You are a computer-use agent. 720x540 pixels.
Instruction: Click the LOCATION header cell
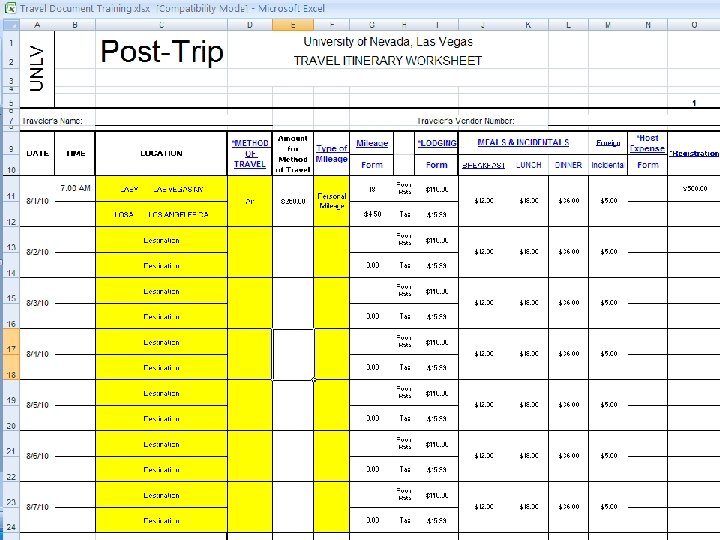click(x=161, y=153)
